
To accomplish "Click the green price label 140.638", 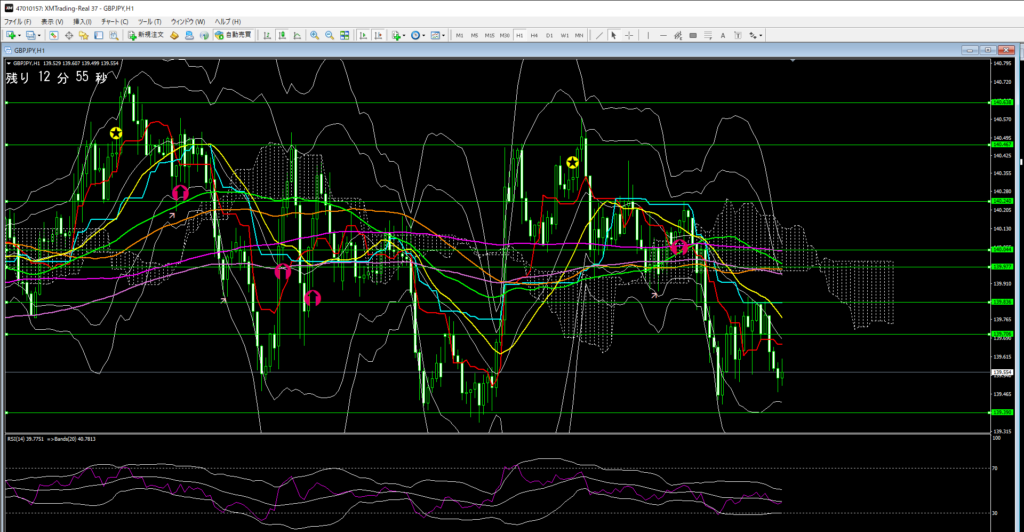I will coord(1002,102).
